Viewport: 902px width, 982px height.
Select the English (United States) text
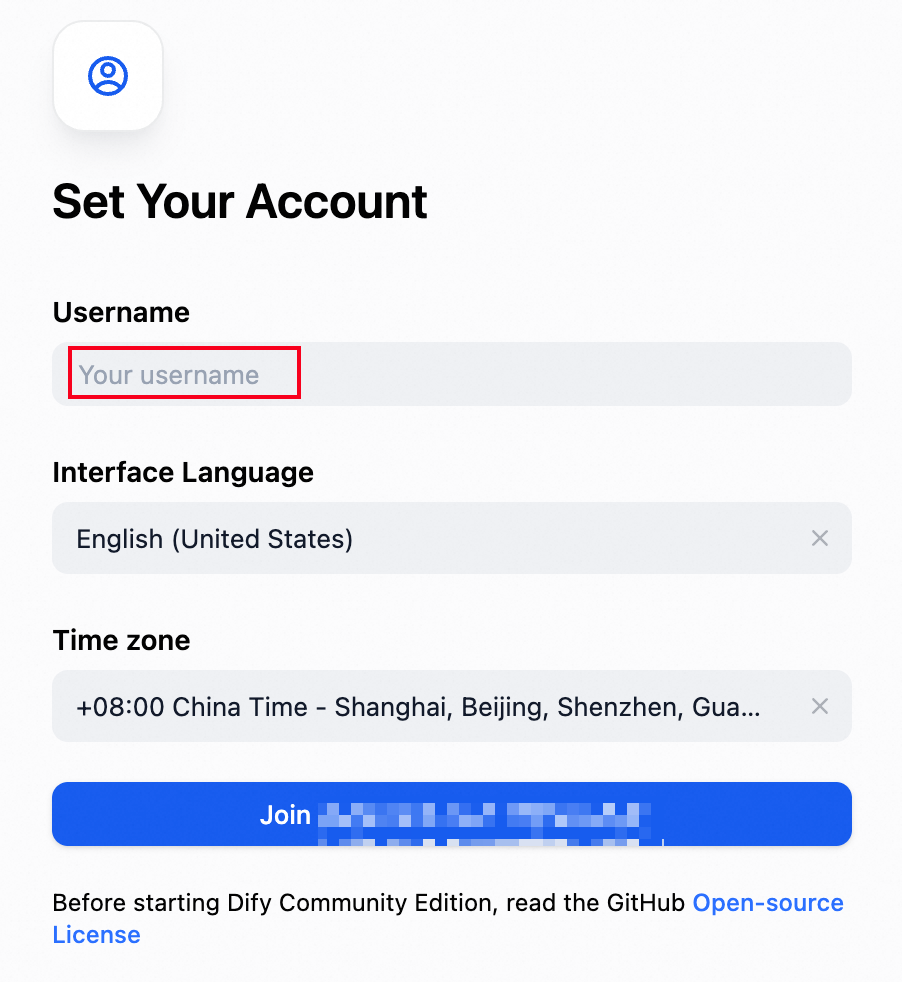click(x=214, y=539)
